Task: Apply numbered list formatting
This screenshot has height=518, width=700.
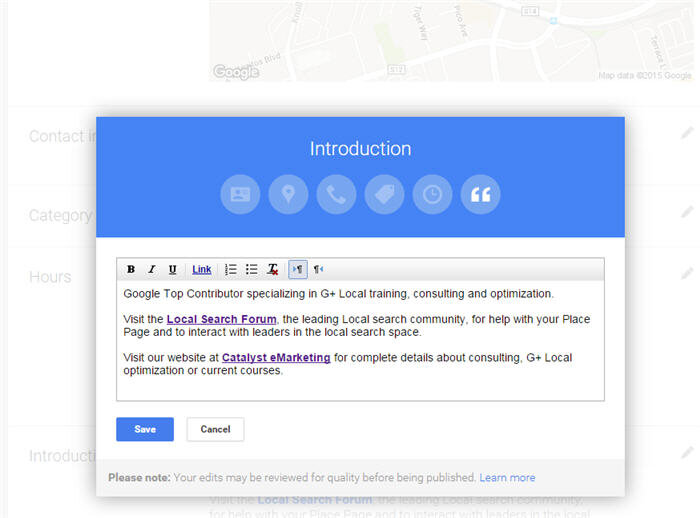Action: [x=231, y=269]
